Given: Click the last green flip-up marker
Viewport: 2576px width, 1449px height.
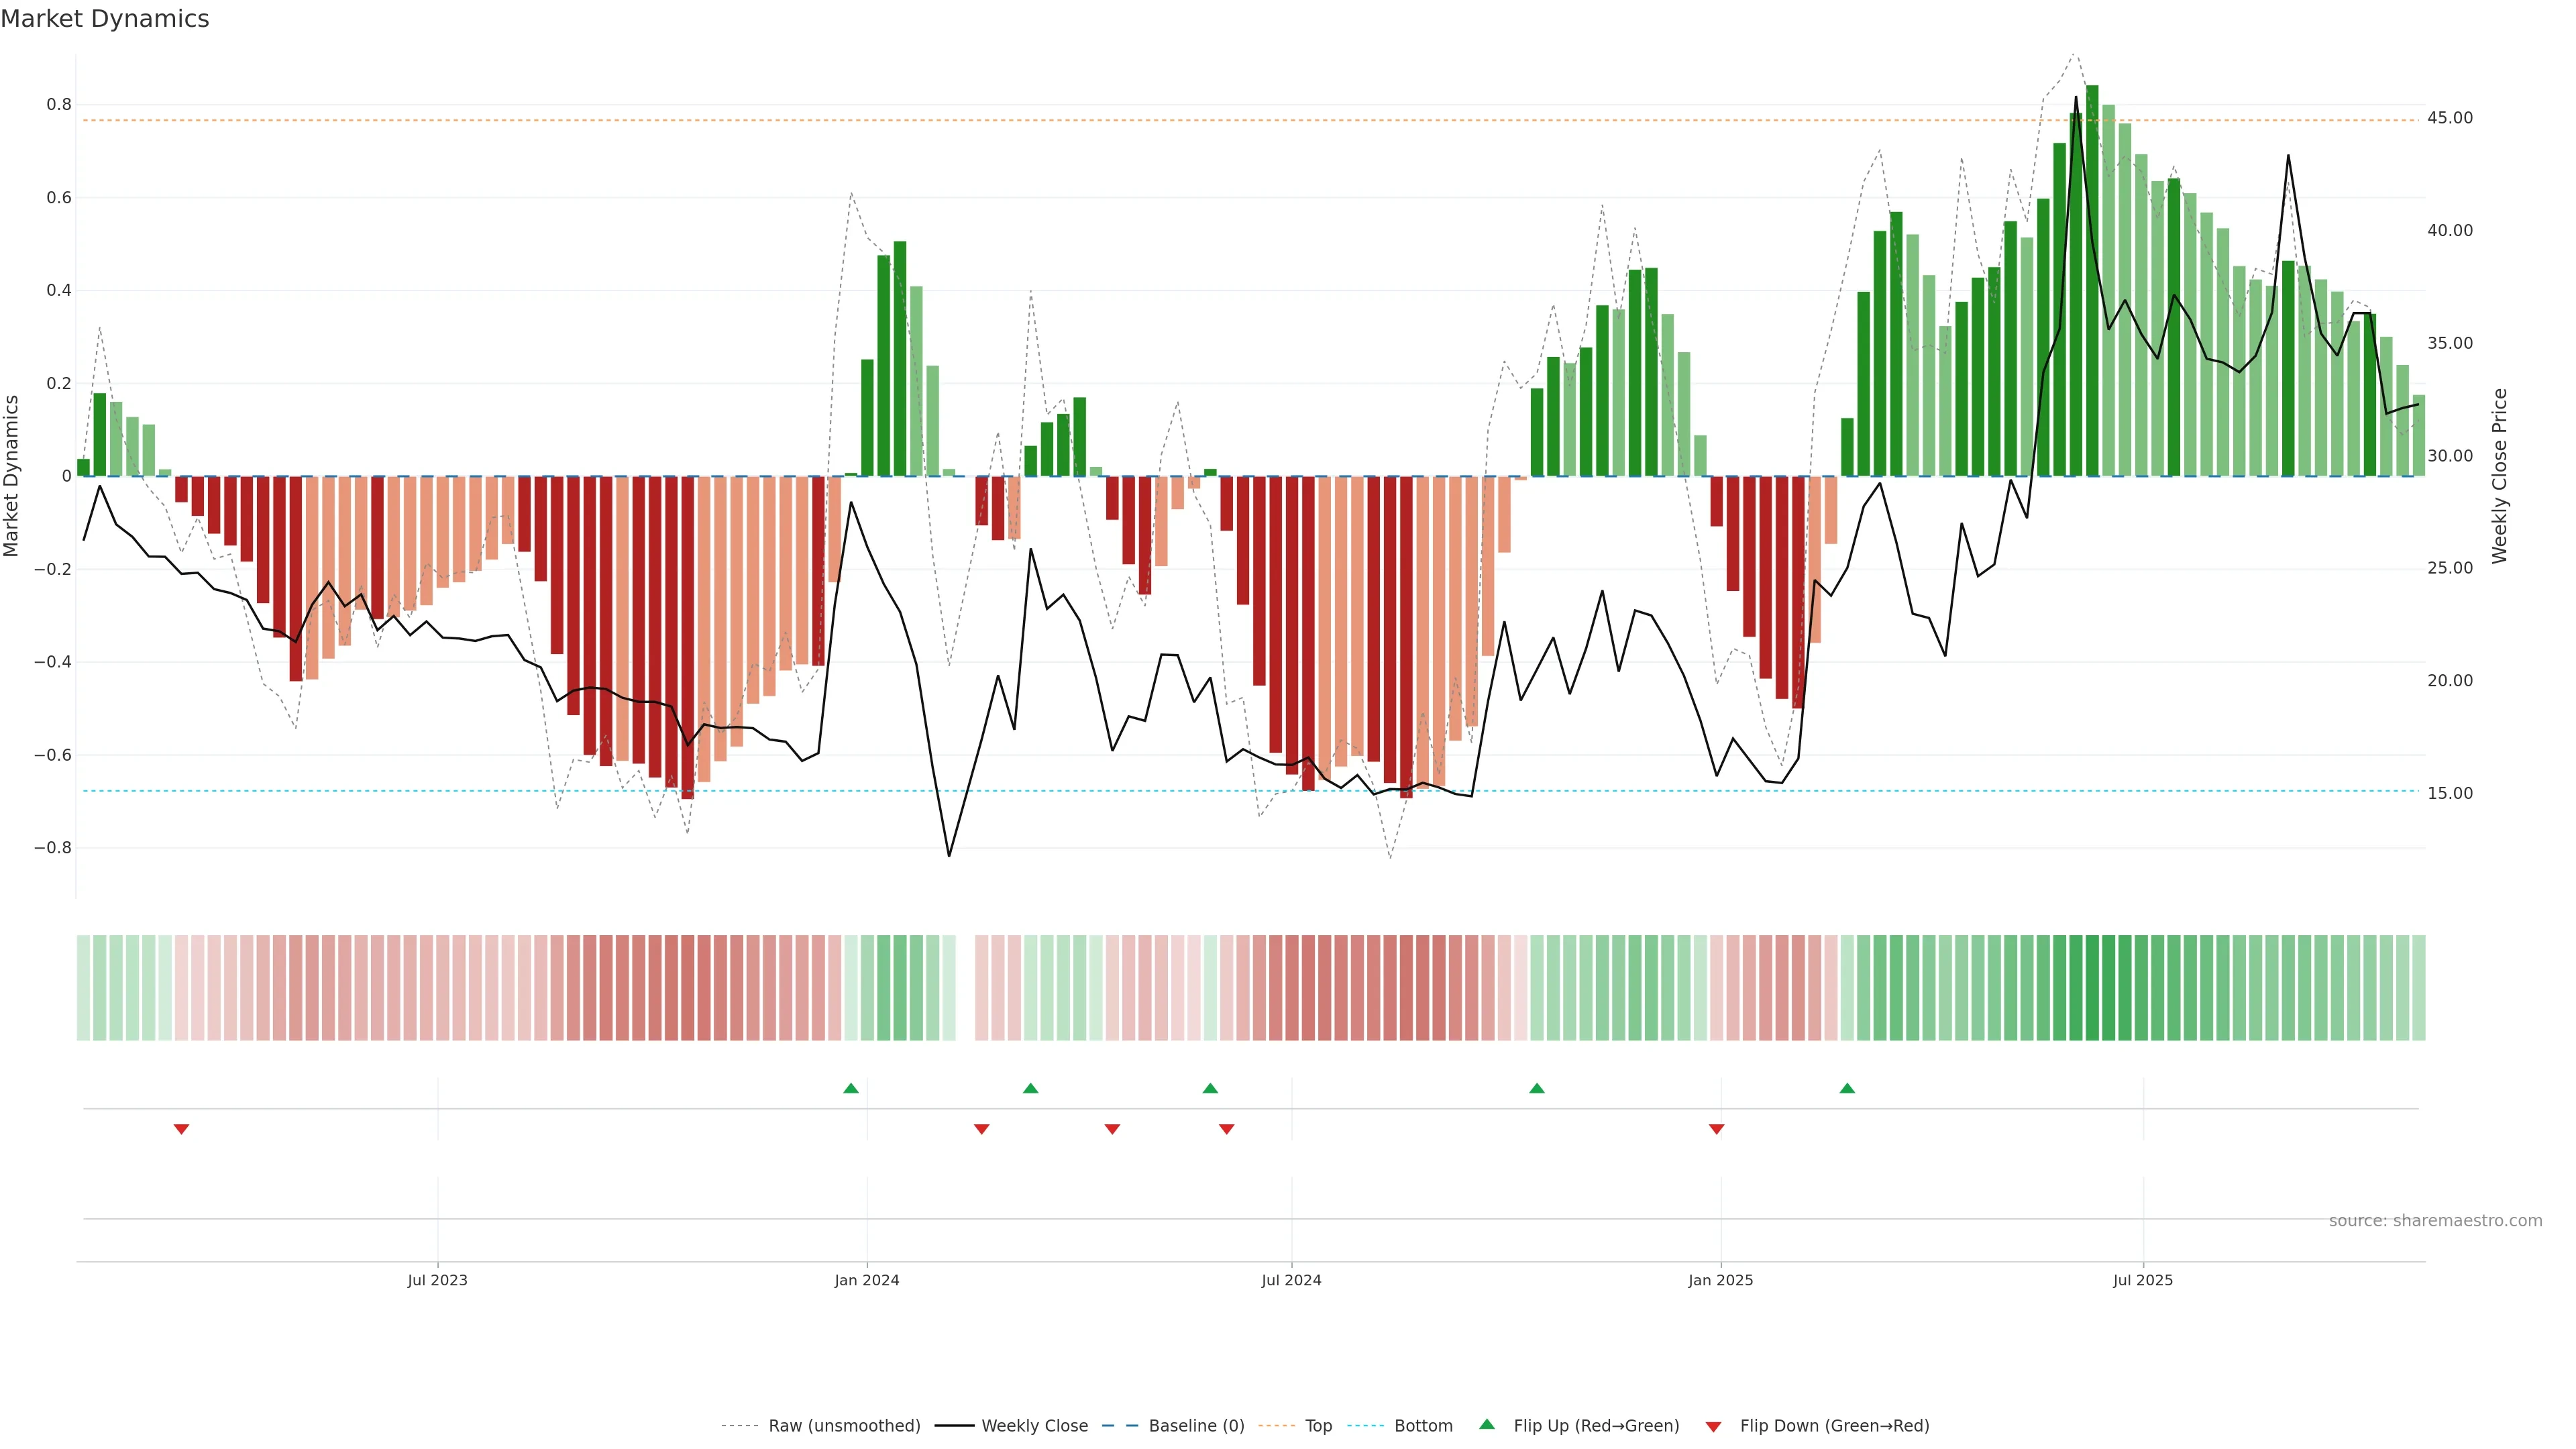Looking at the screenshot, I should coord(1847,1088).
